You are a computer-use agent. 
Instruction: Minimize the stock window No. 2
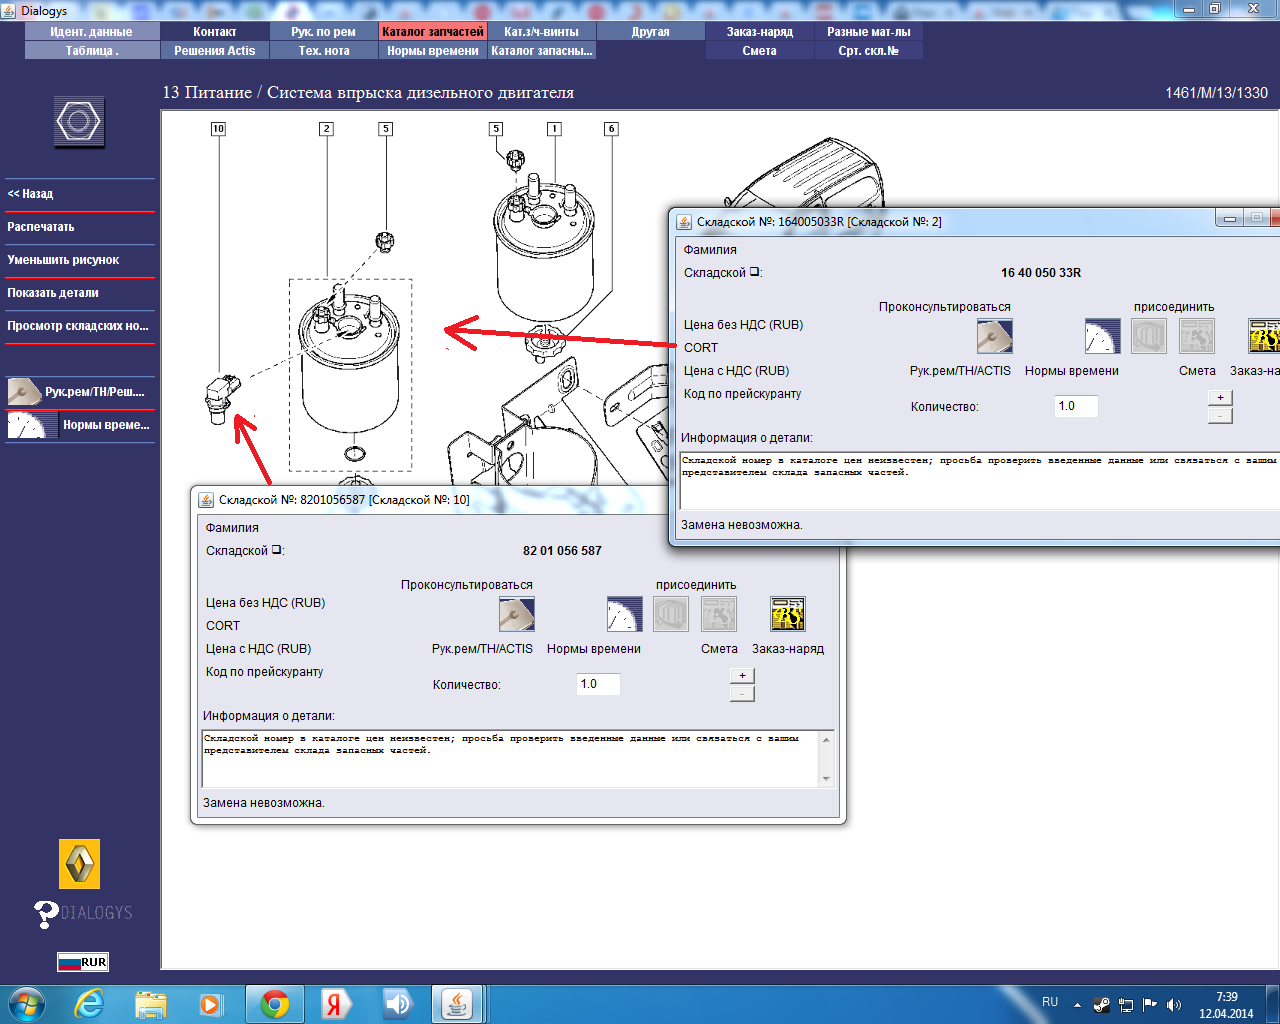[1229, 219]
